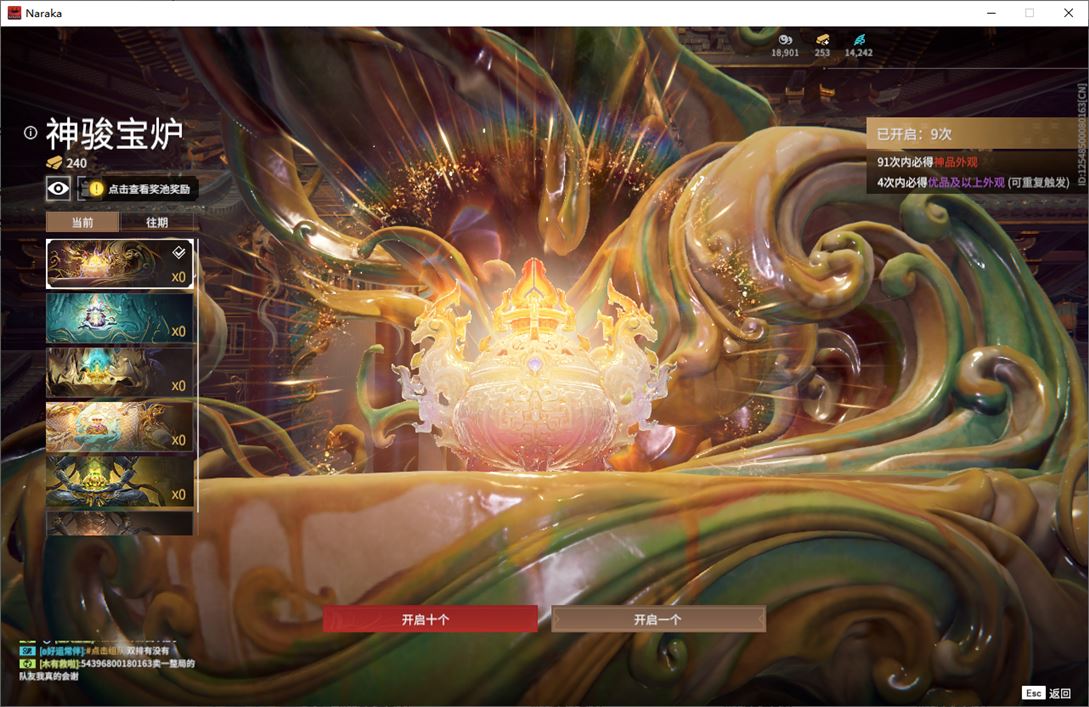The image size is (1089, 707).
Task: Click the chat message from 好运常伴
Action: pos(94,651)
